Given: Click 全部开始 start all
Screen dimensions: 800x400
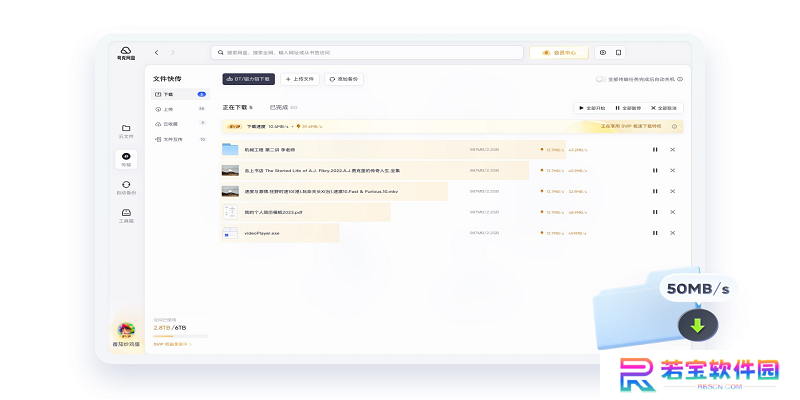Looking at the screenshot, I should (592, 108).
